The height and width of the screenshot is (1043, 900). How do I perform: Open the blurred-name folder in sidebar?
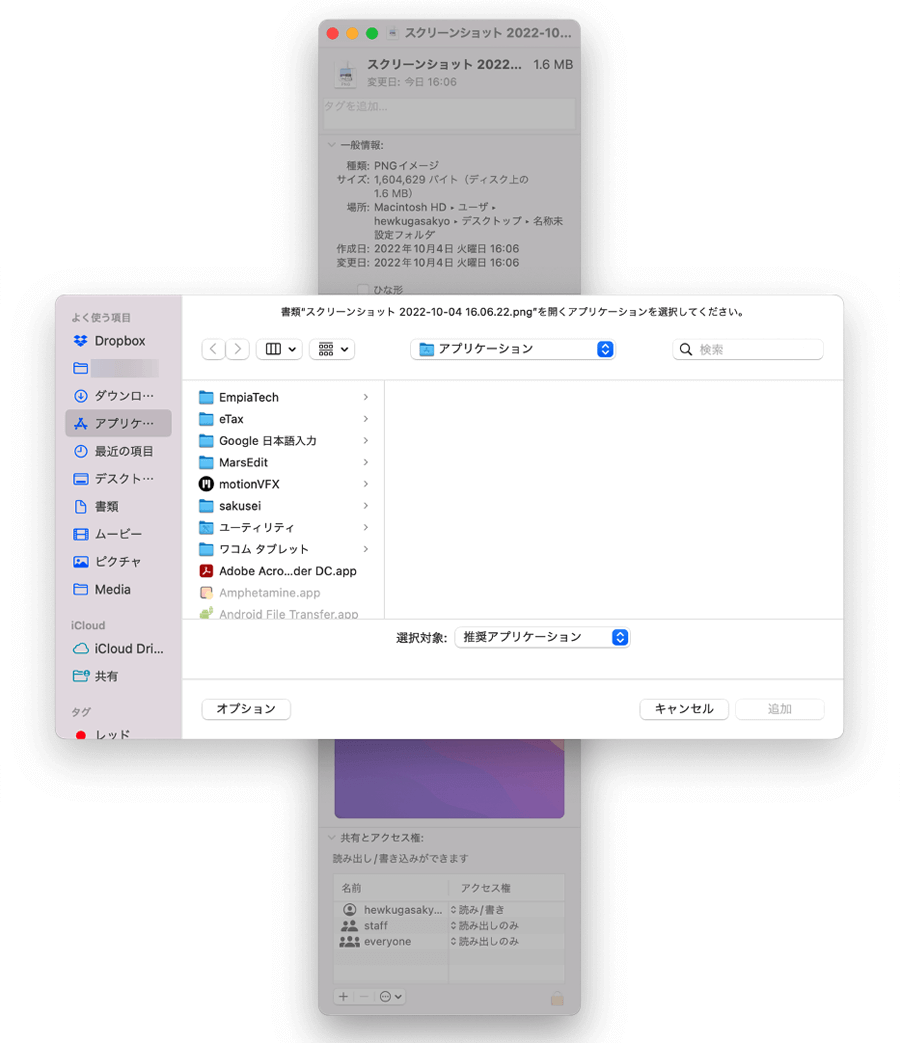point(118,368)
